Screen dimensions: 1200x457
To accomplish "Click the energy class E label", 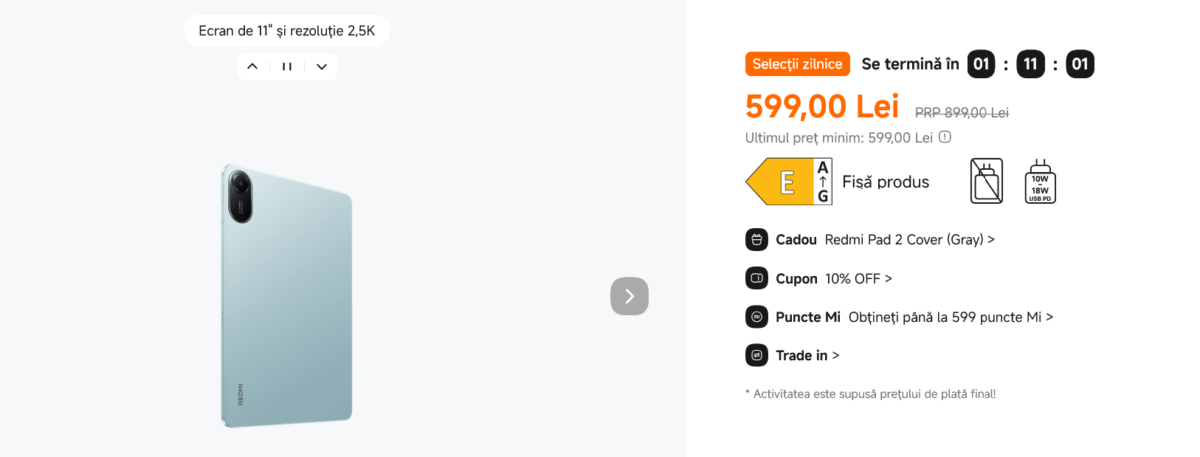I will coord(788,182).
